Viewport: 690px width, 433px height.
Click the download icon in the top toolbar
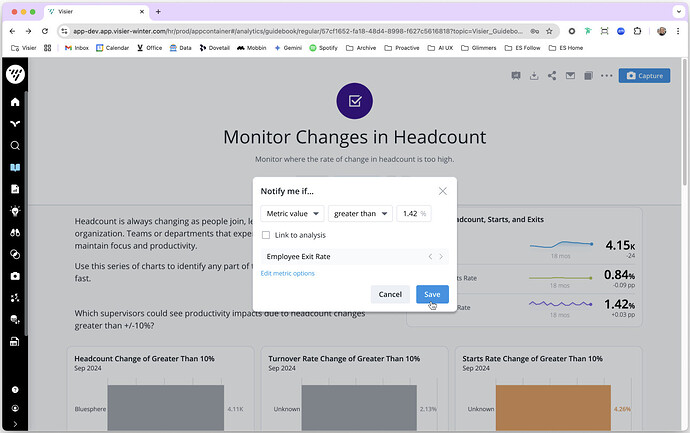point(534,76)
